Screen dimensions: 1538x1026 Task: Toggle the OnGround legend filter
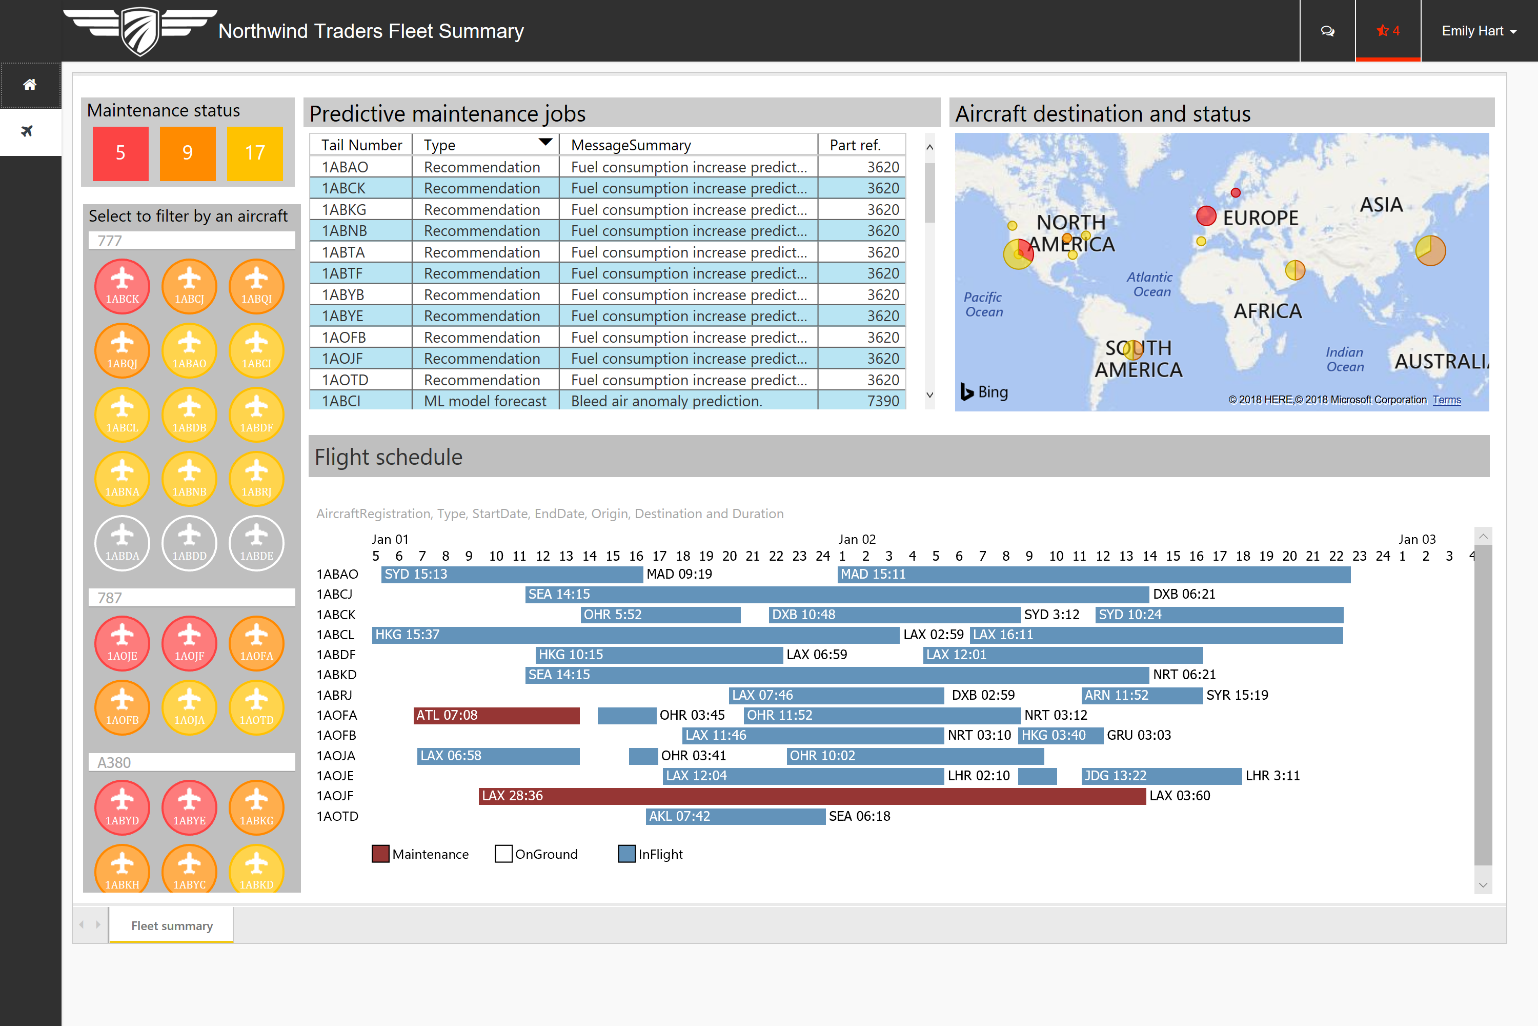tap(503, 853)
